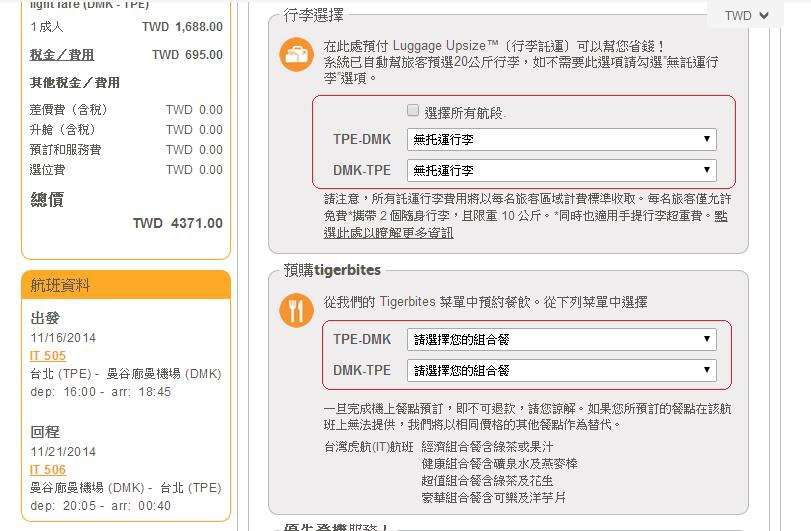Click the 健康組合餐含礦泉水及燕麥棒 text
The image size is (811, 531).
pos(499,464)
